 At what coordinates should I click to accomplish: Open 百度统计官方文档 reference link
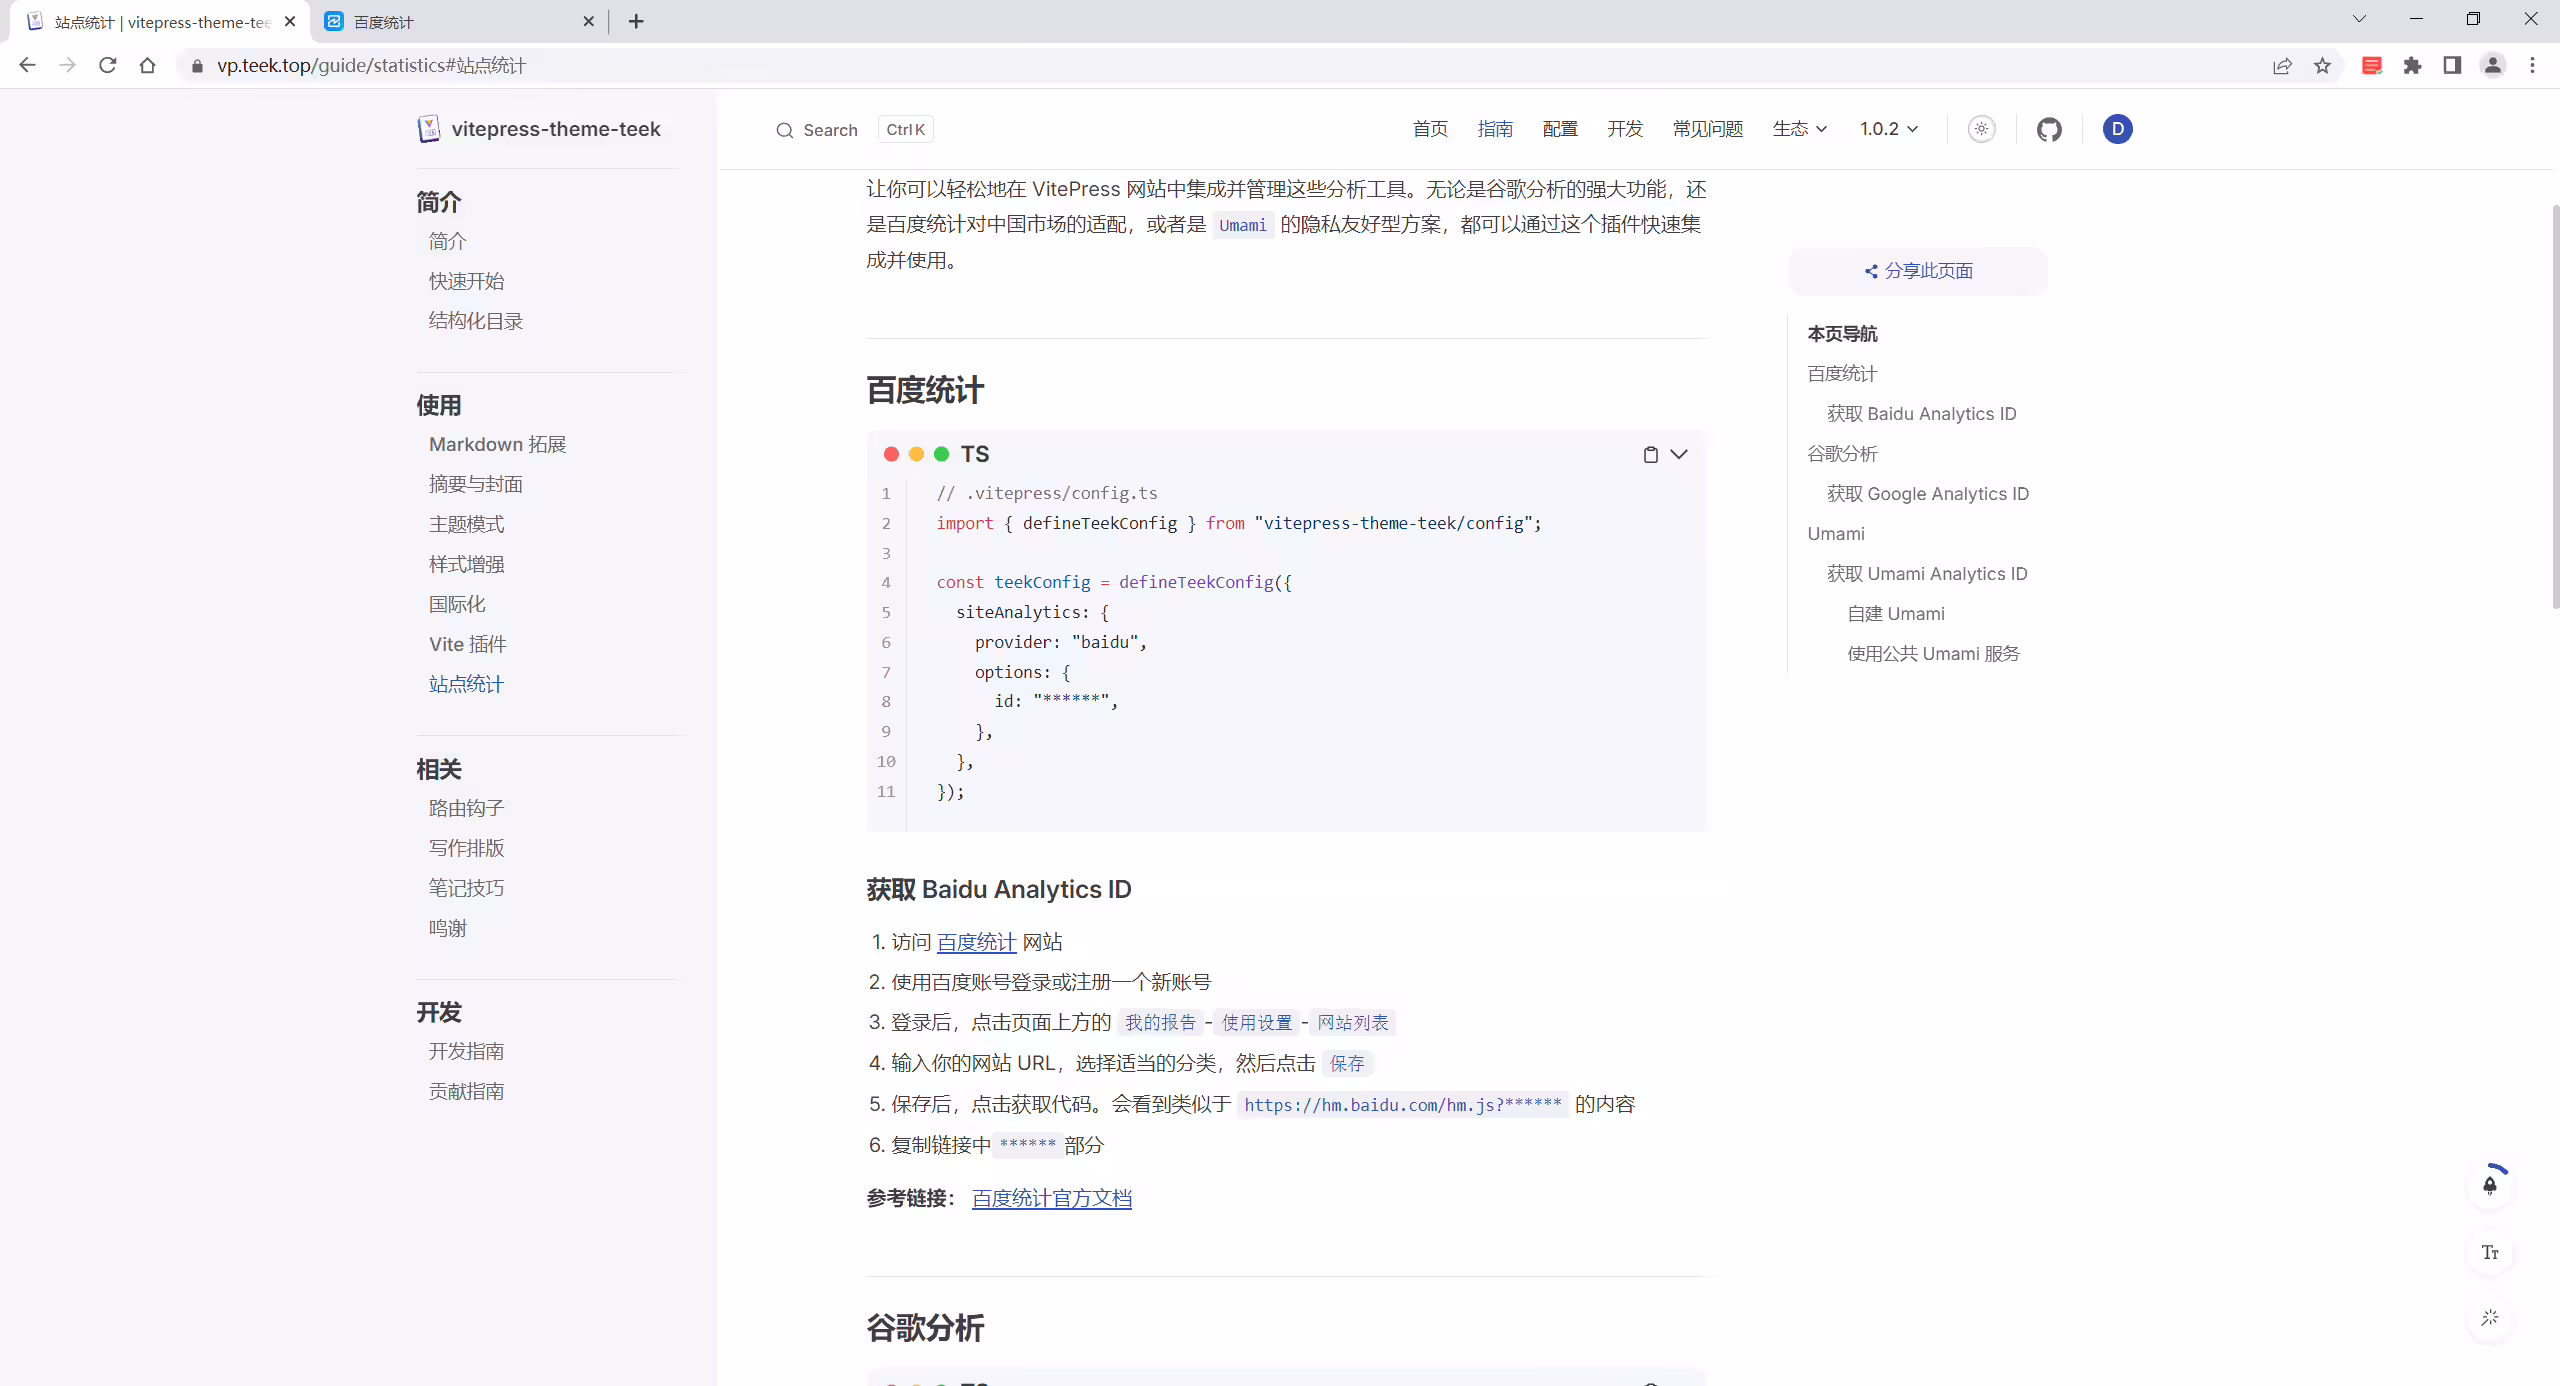point(1052,1198)
